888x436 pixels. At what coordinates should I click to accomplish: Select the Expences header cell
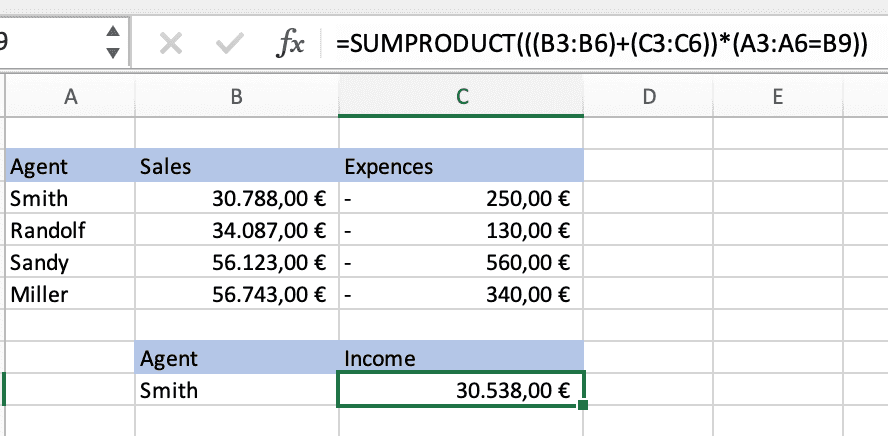click(461, 166)
